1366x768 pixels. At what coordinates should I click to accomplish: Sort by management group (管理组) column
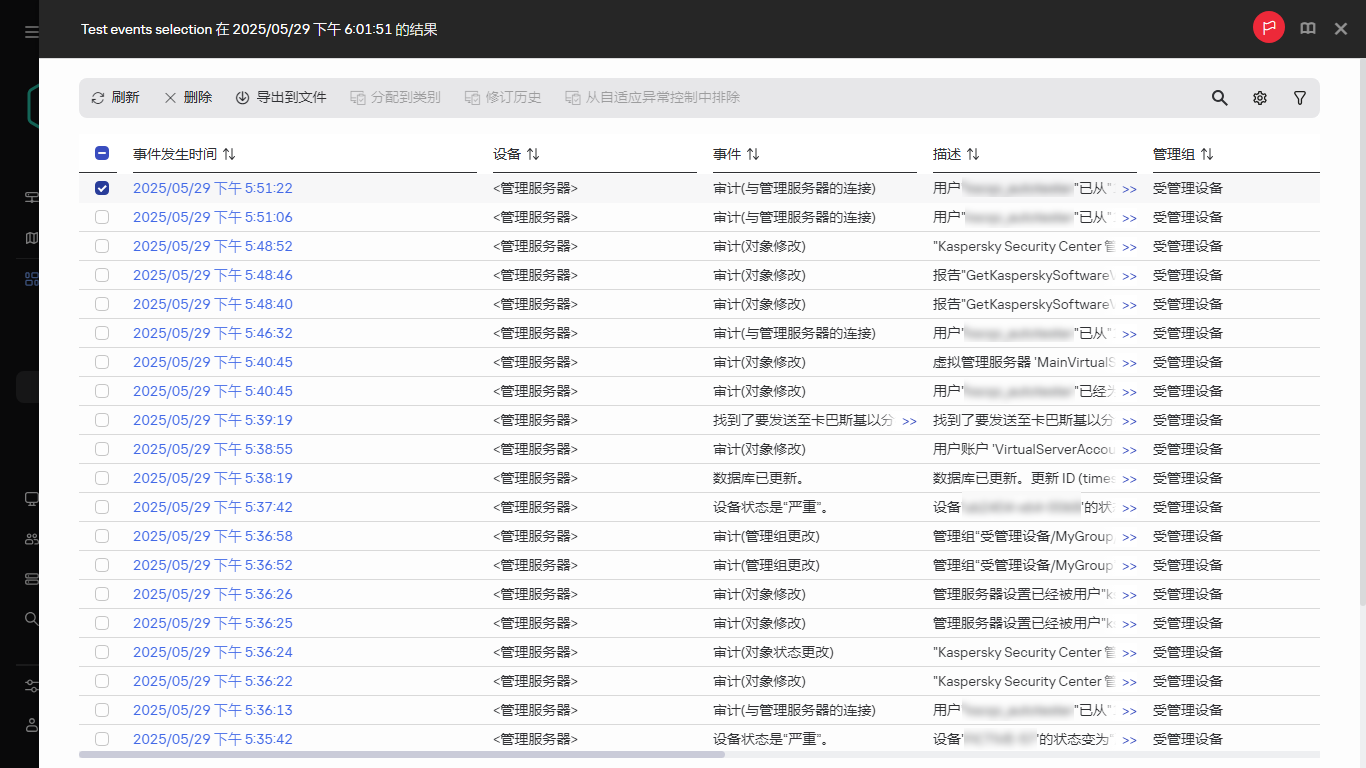pyautogui.click(x=1207, y=154)
